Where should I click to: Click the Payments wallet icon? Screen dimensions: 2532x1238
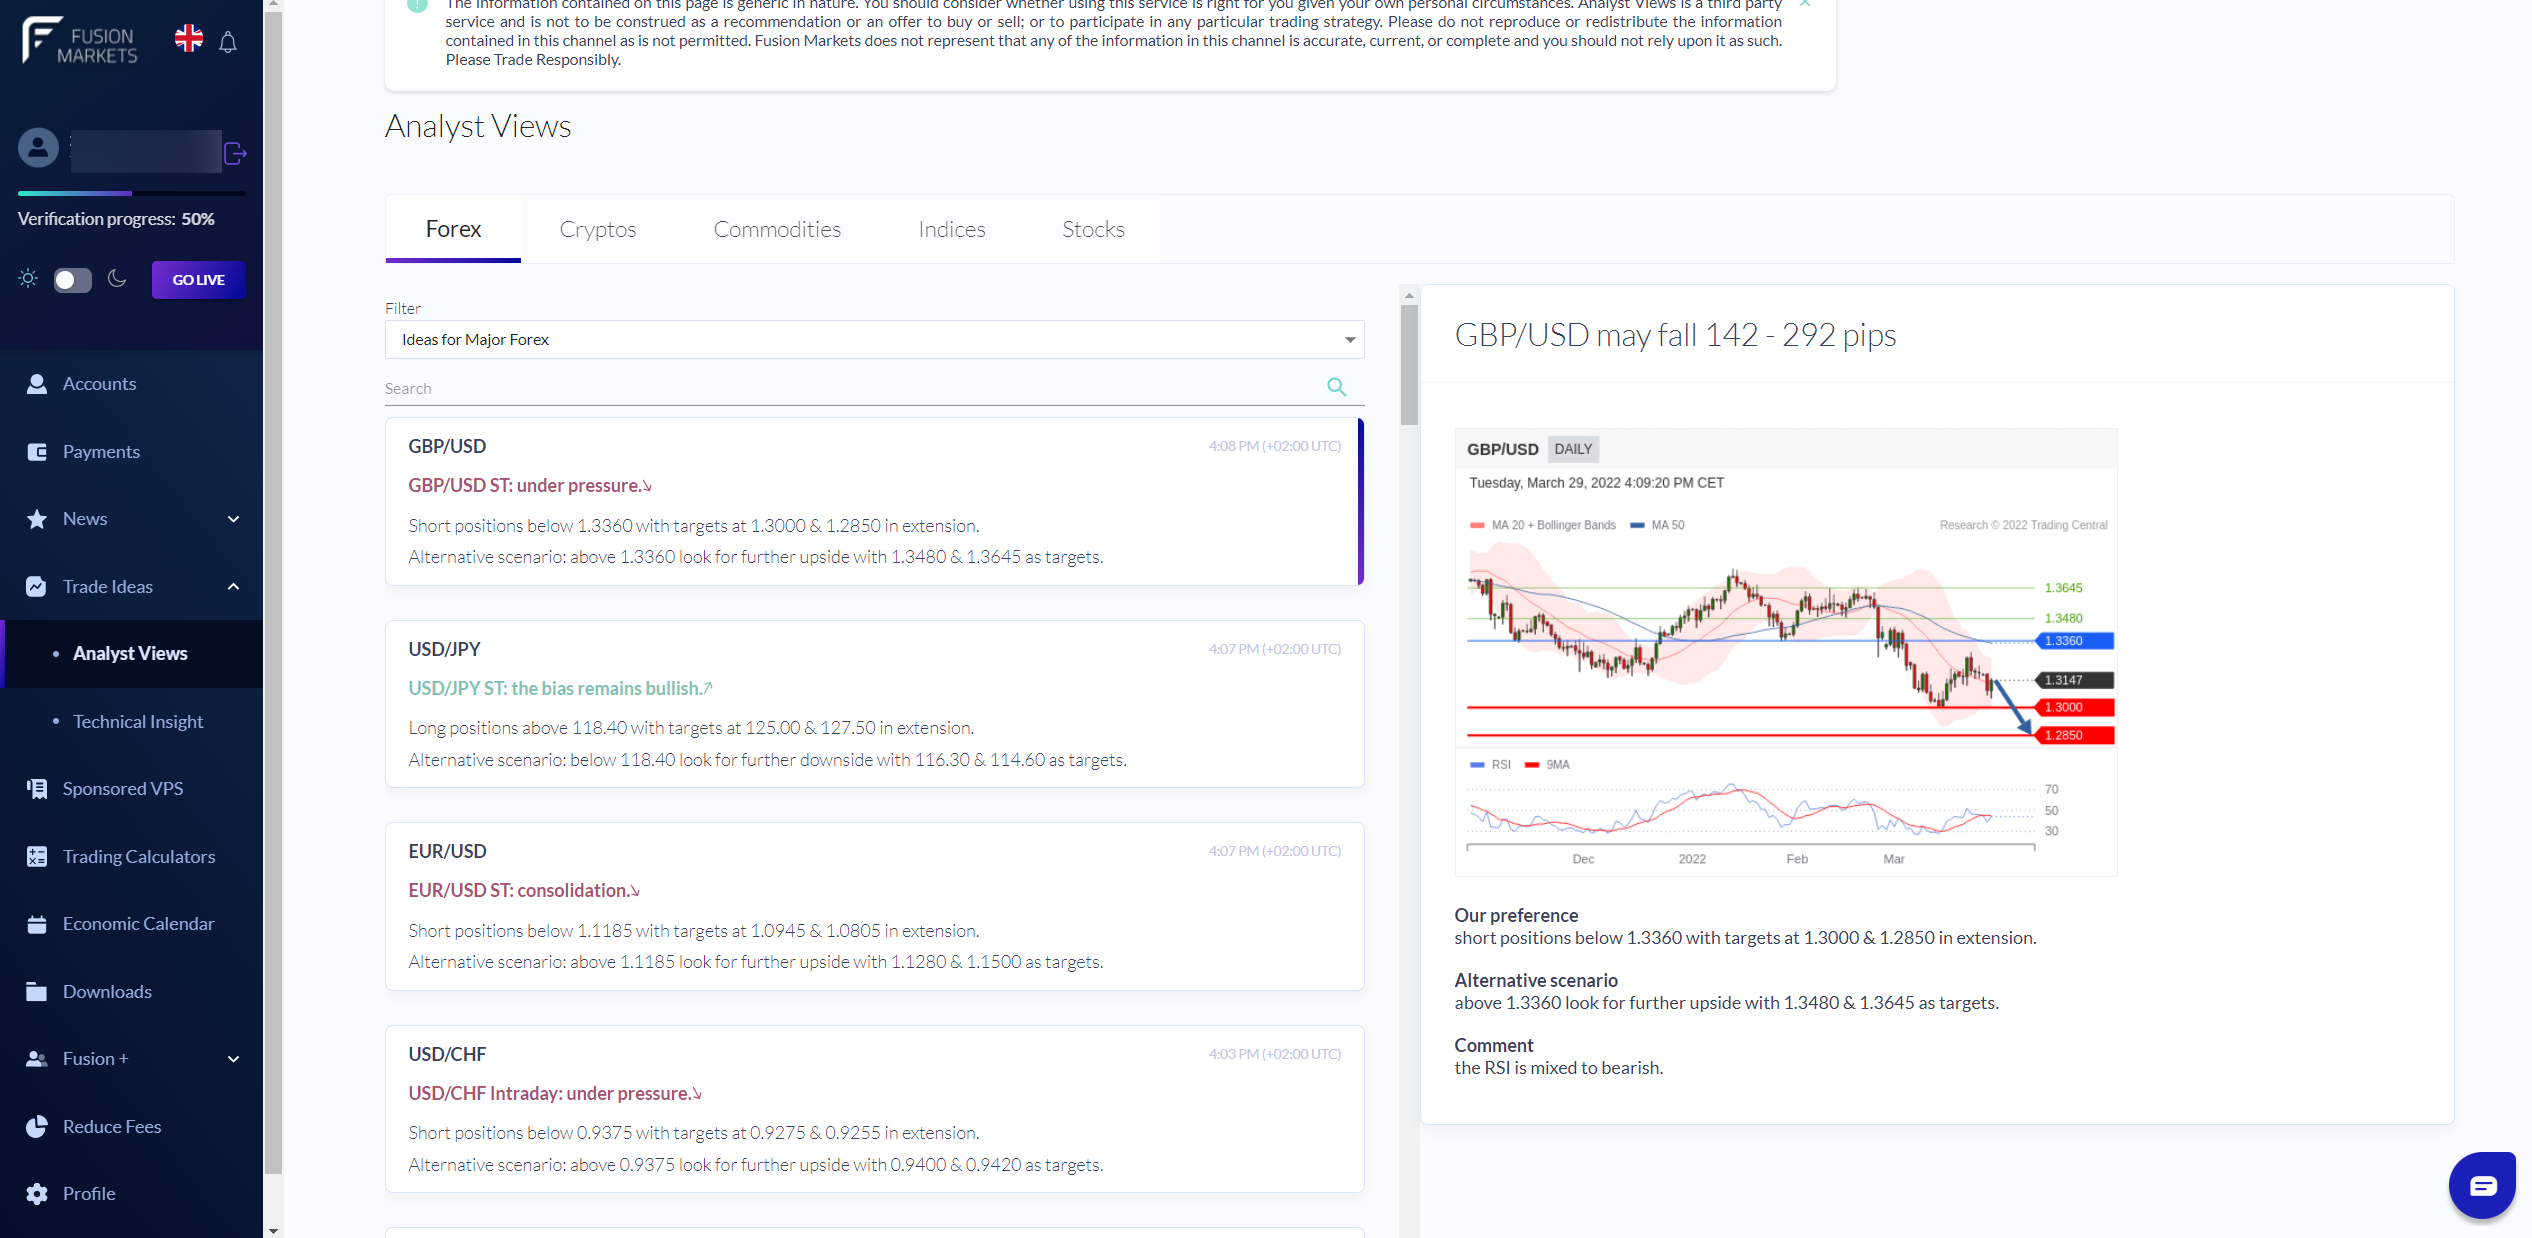[x=37, y=452]
